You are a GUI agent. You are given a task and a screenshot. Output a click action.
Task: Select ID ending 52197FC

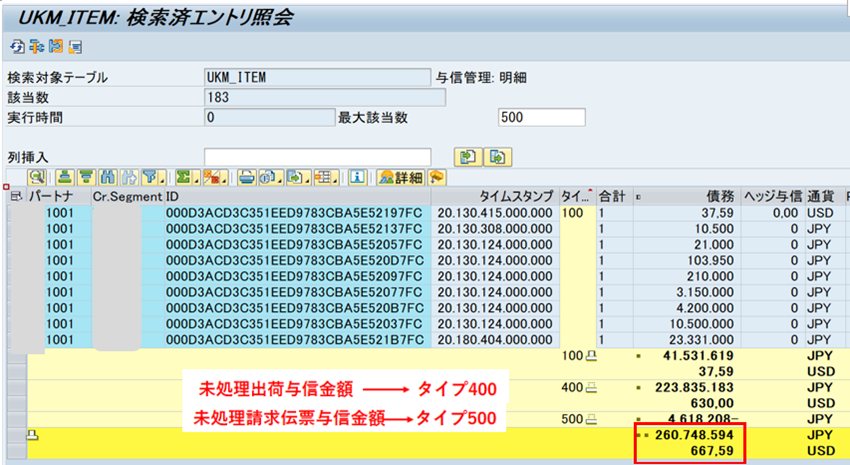pos(294,213)
